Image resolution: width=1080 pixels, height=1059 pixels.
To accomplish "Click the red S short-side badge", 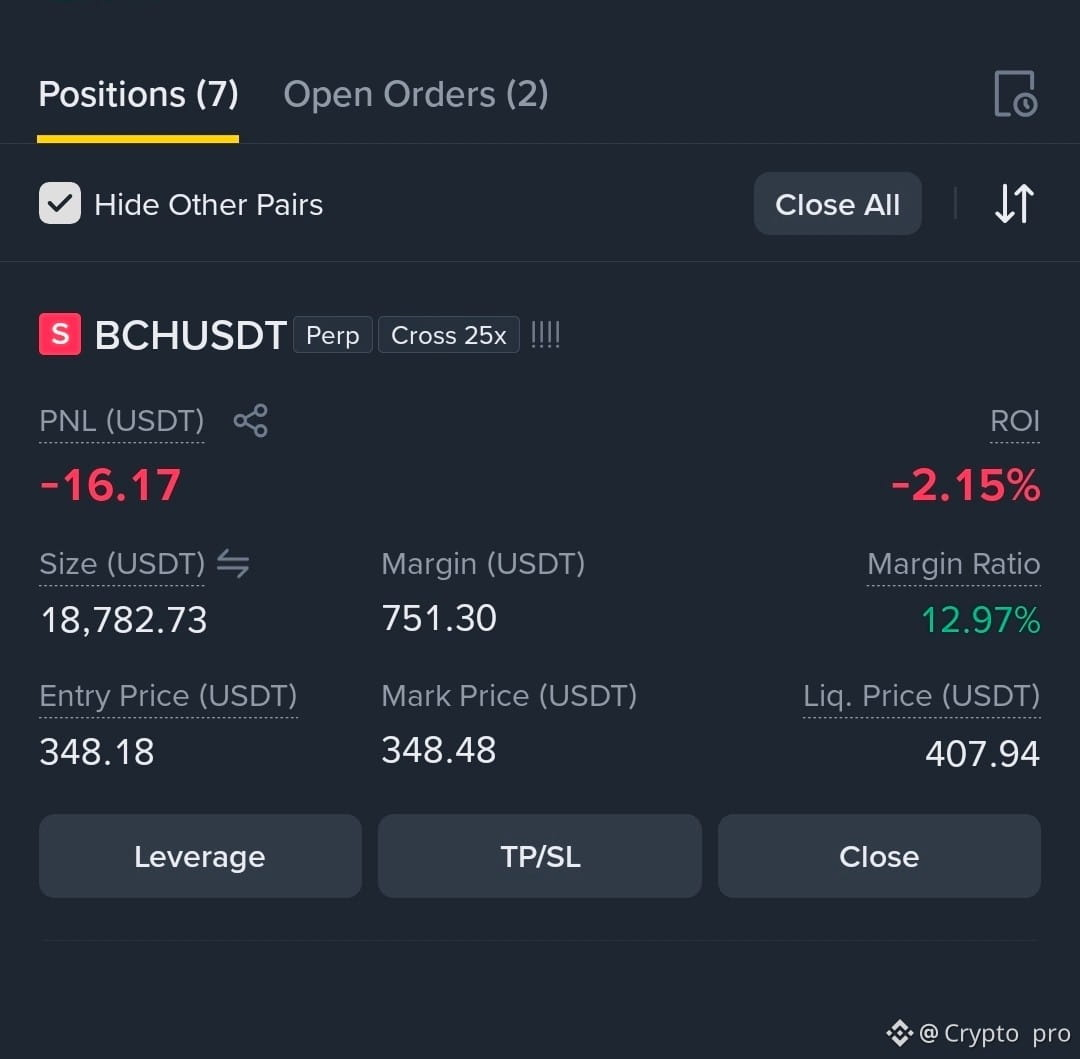I will pos(60,334).
